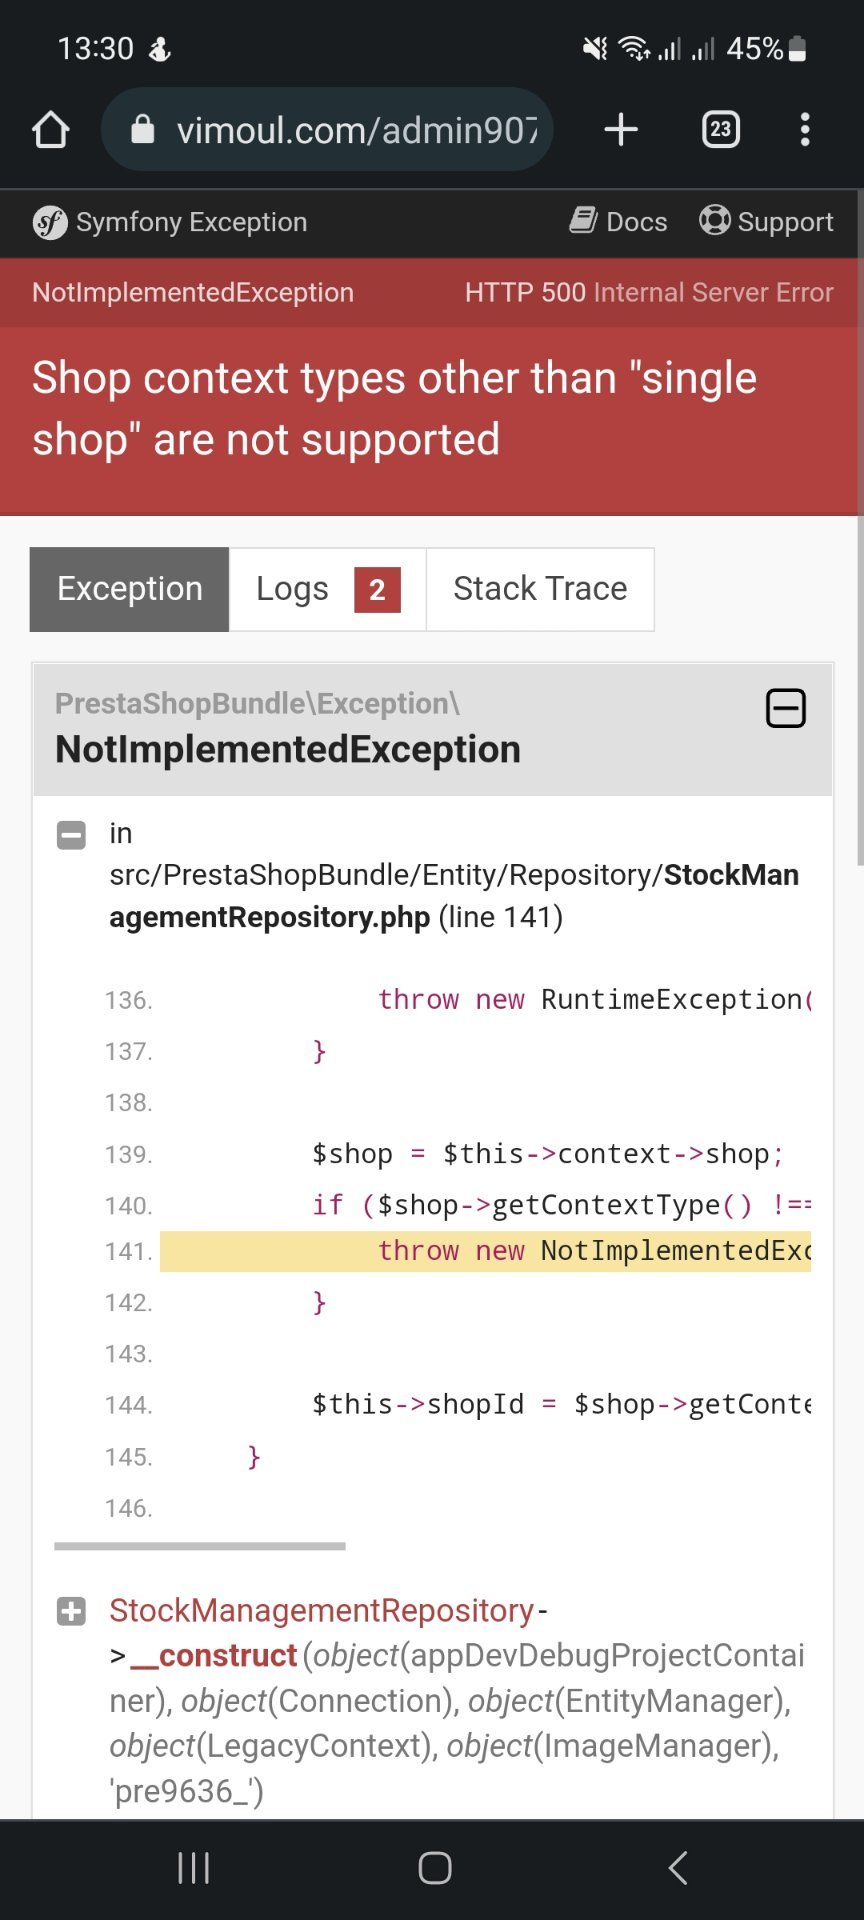Tap the browser home icon
Viewport: 864px width, 1920px height.
50,130
